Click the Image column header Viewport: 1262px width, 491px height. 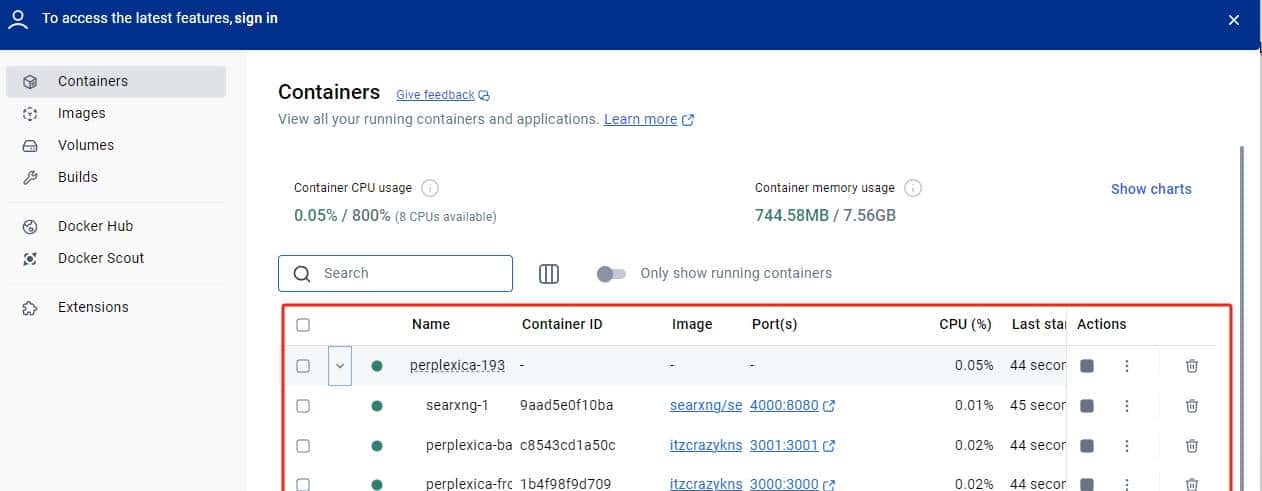coord(692,324)
